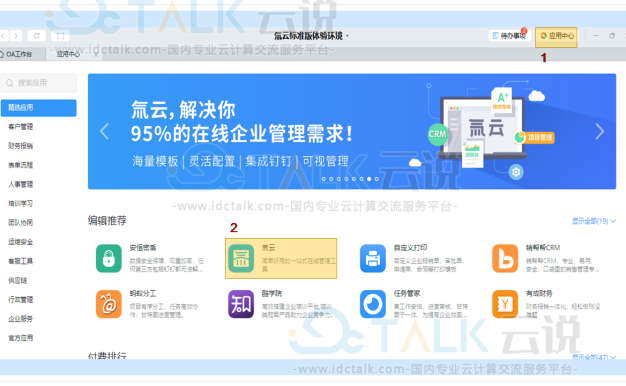The width and height of the screenshot is (626, 386).
Task: Click the 任务管家 app title
Action: (x=407, y=294)
